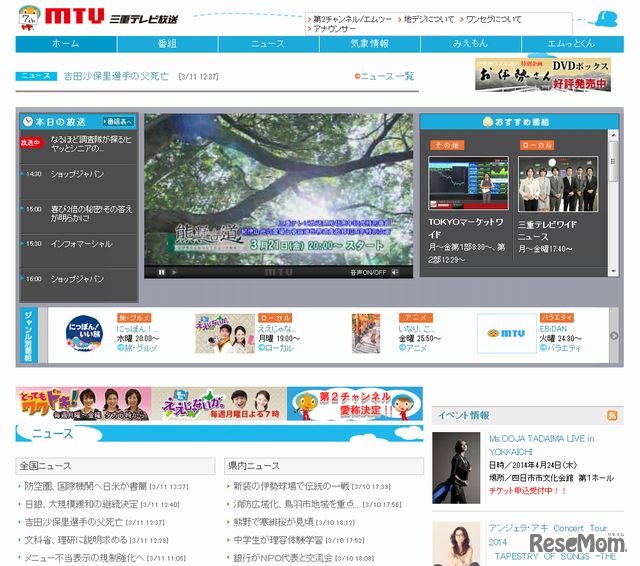Open 防空圏、国際機関へ日米が書簡 news item
640x566 pixels.
85,486
